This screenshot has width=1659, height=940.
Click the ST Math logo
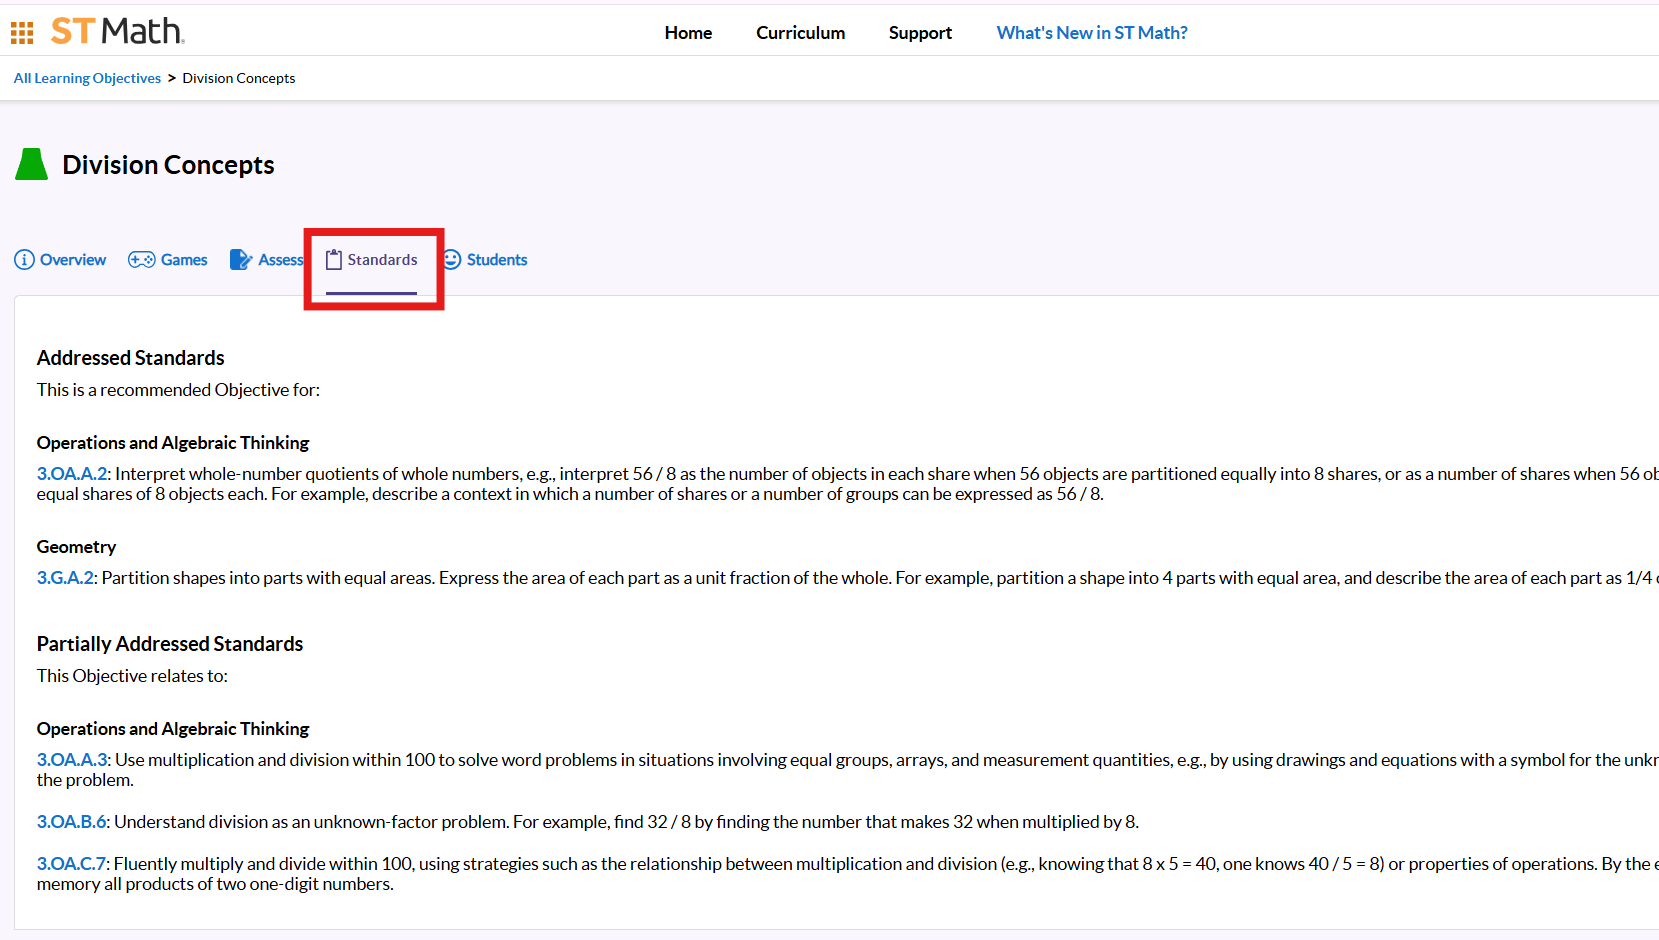tap(118, 32)
